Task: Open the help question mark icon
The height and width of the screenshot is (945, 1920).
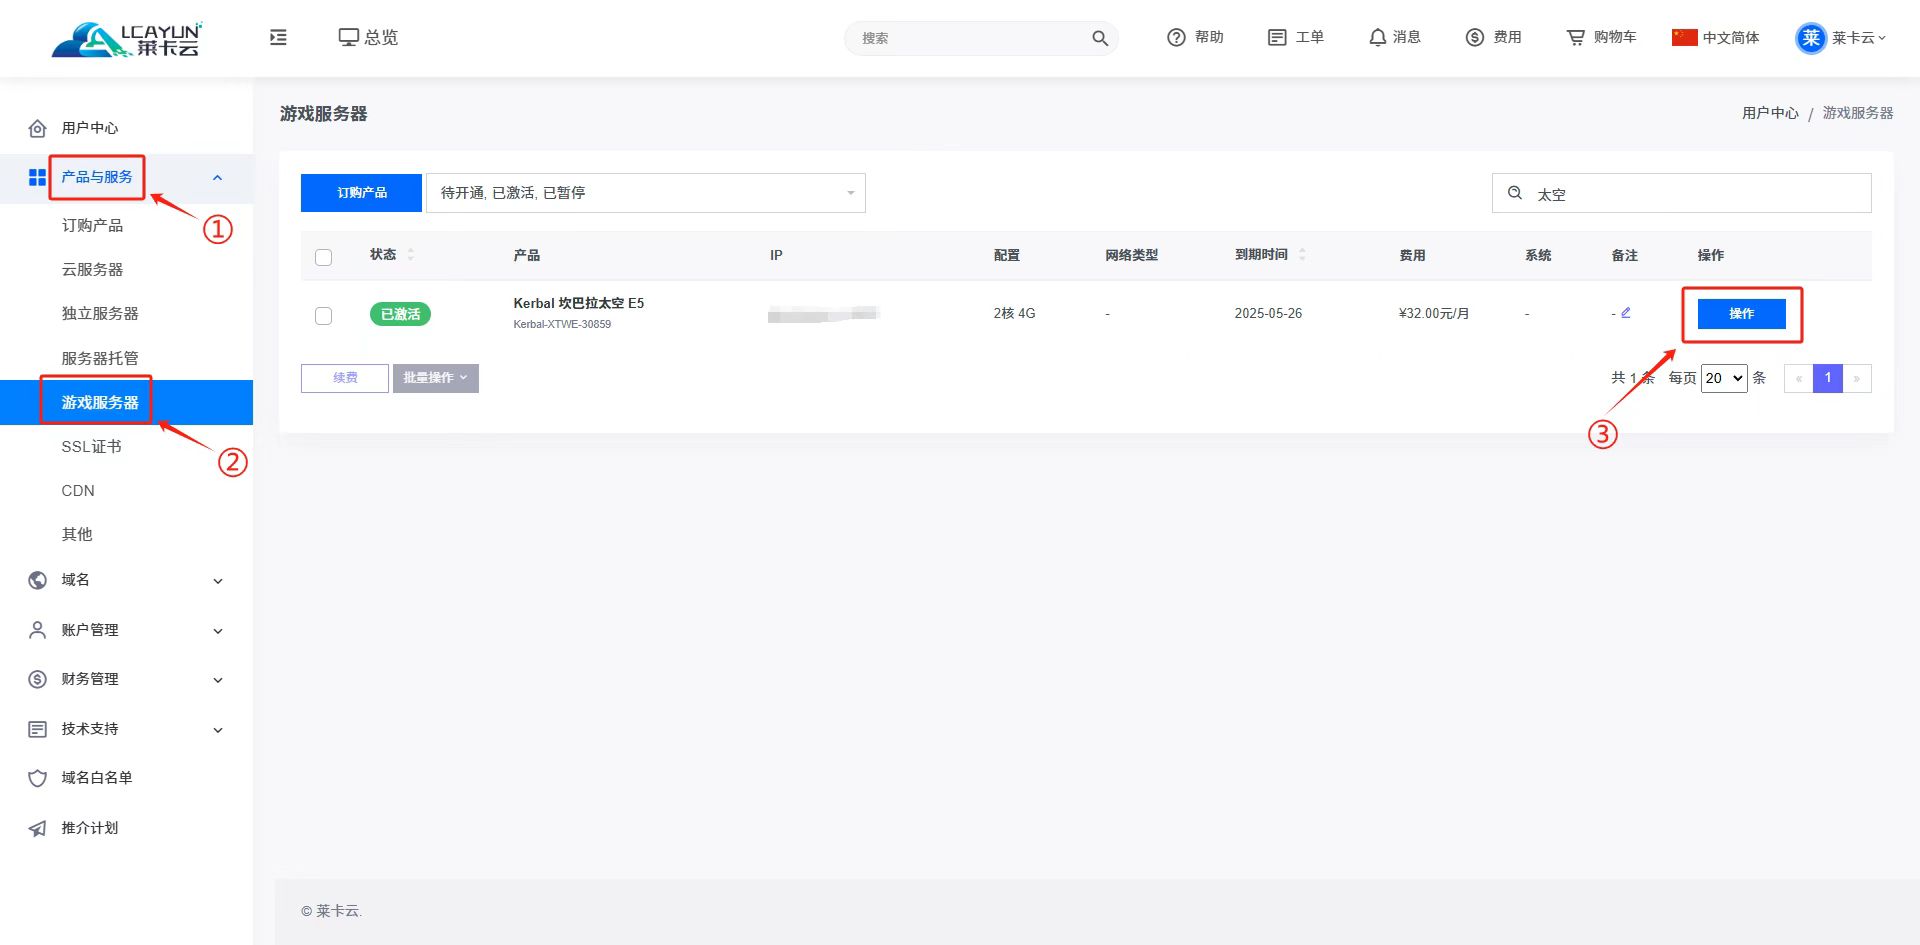Action: 1176,37
